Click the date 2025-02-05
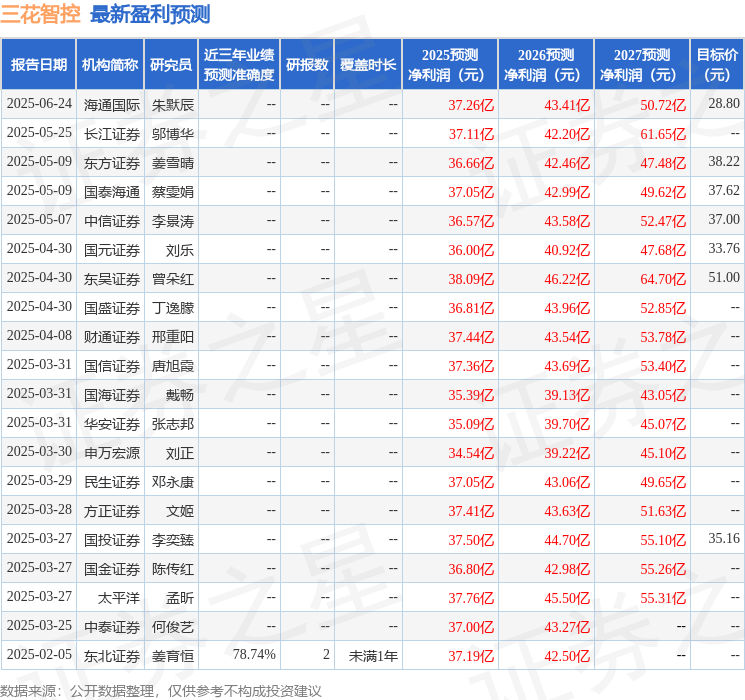 (39, 654)
